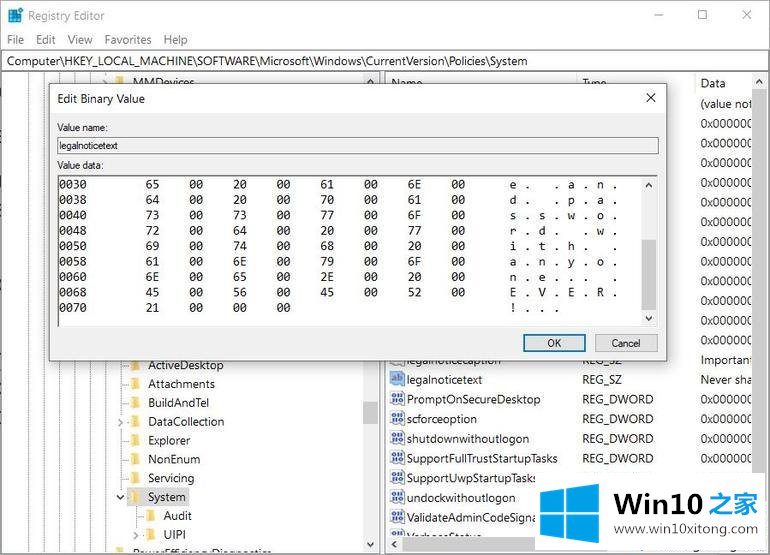This screenshot has width=770, height=555.
Task: Confirm with the OK button
Action: (554, 343)
